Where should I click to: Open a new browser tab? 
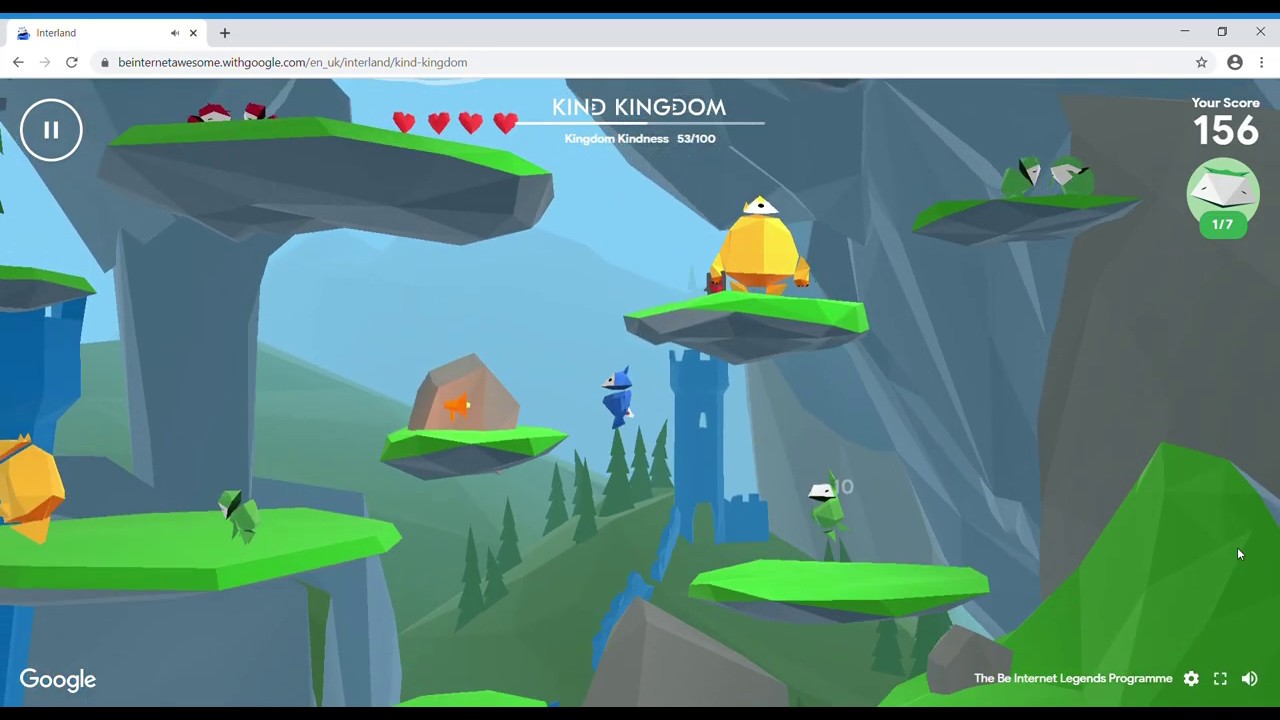point(225,33)
